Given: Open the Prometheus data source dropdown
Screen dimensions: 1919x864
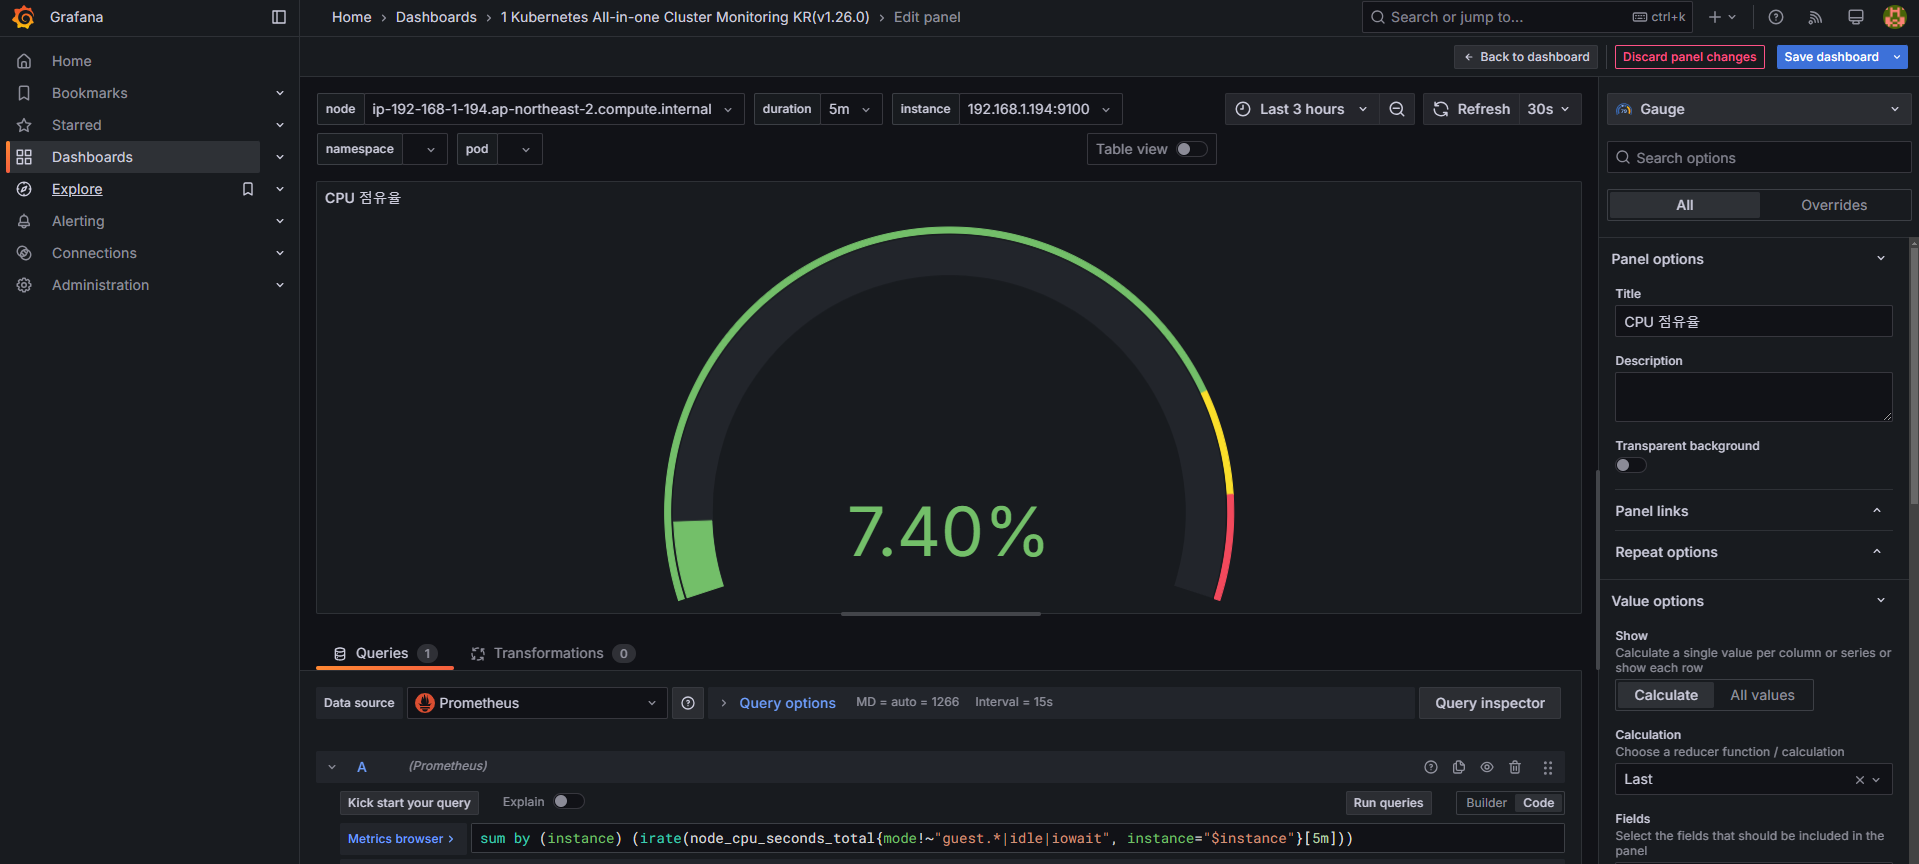Looking at the screenshot, I should pyautogui.click(x=537, y=703).
